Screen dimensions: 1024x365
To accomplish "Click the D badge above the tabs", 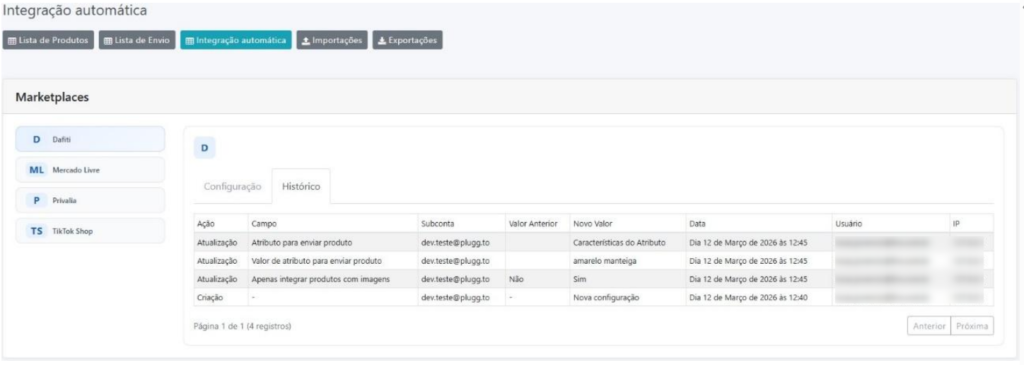I will (204, 149).
